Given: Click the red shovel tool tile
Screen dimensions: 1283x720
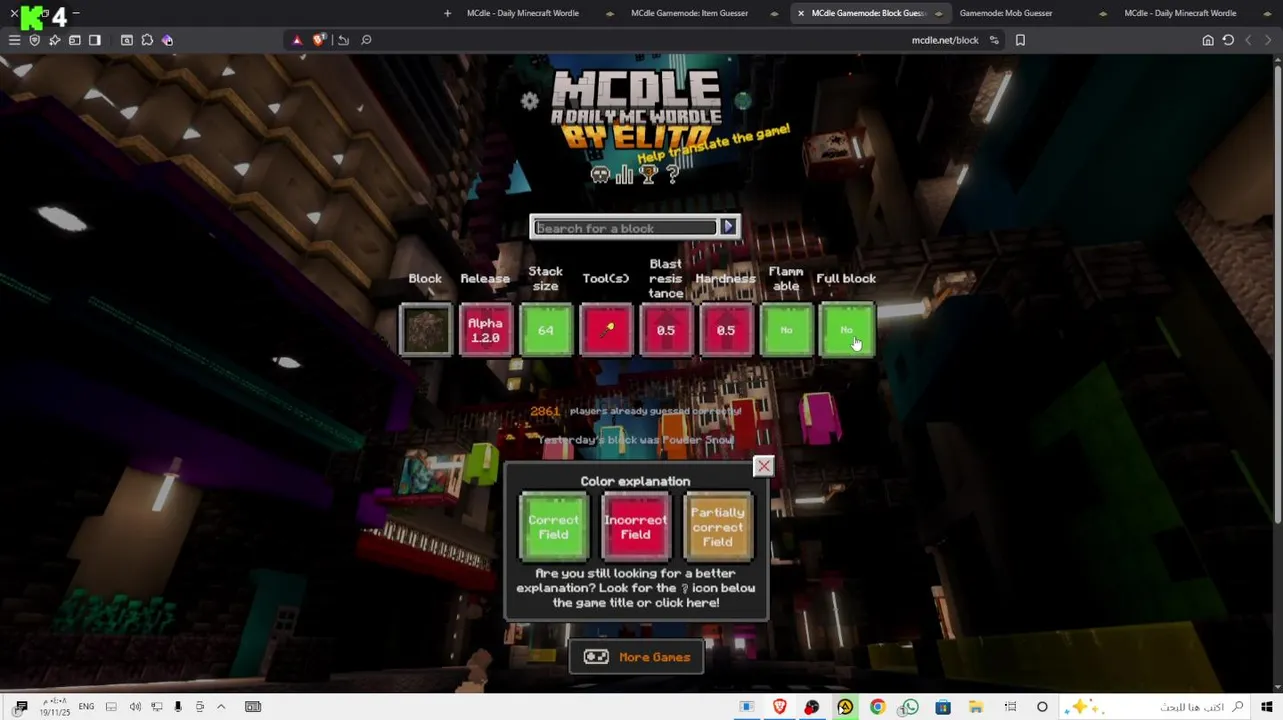Looking at the screenshot, I should 606,330.
